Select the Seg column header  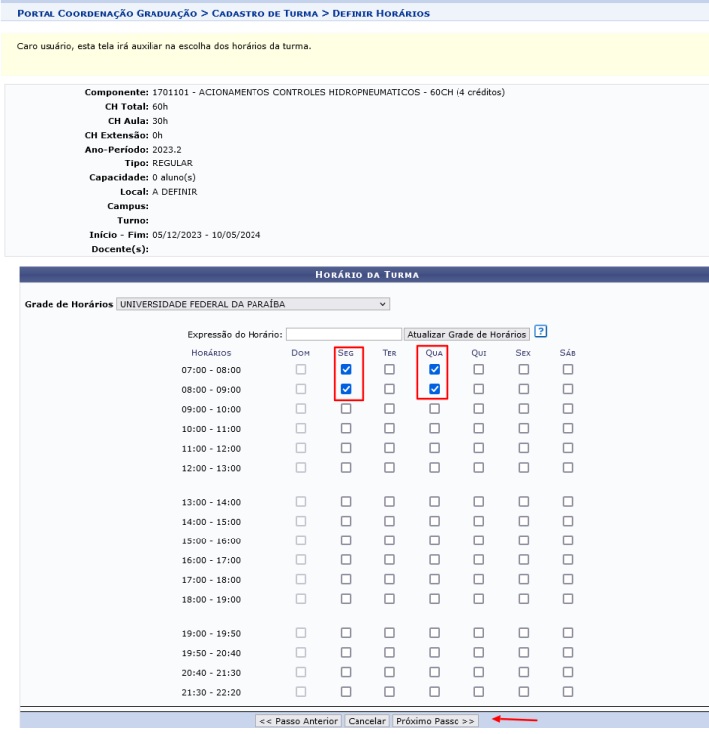(346, 353)
